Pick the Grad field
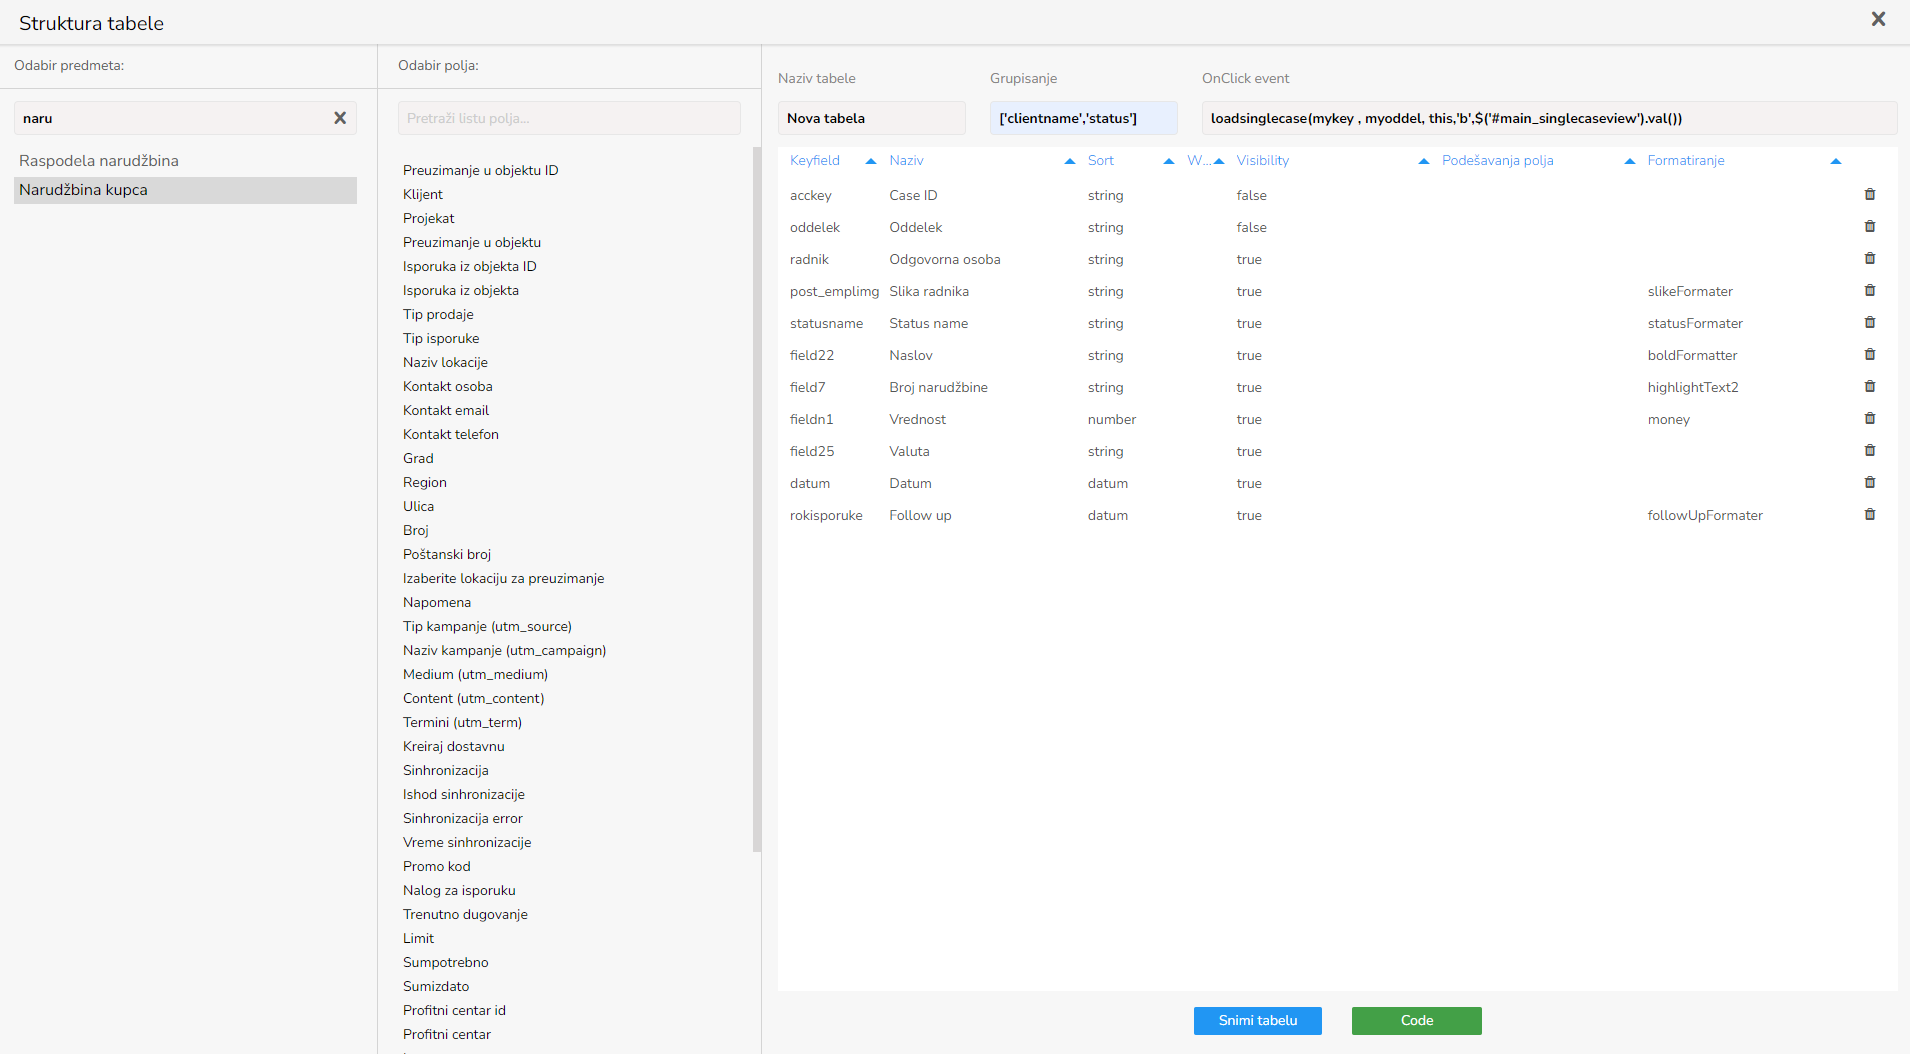Screen dimensions: 1910x1054 pos(418,459)
